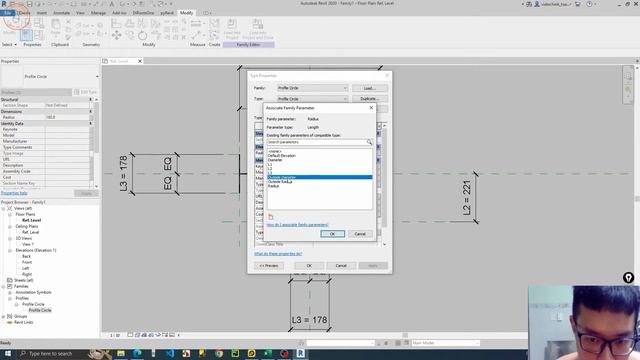Image resolution: width=640 pixels, height=360 pixels.
Task: Click the Align tool icon in the Modify panel
Action: 116,23
